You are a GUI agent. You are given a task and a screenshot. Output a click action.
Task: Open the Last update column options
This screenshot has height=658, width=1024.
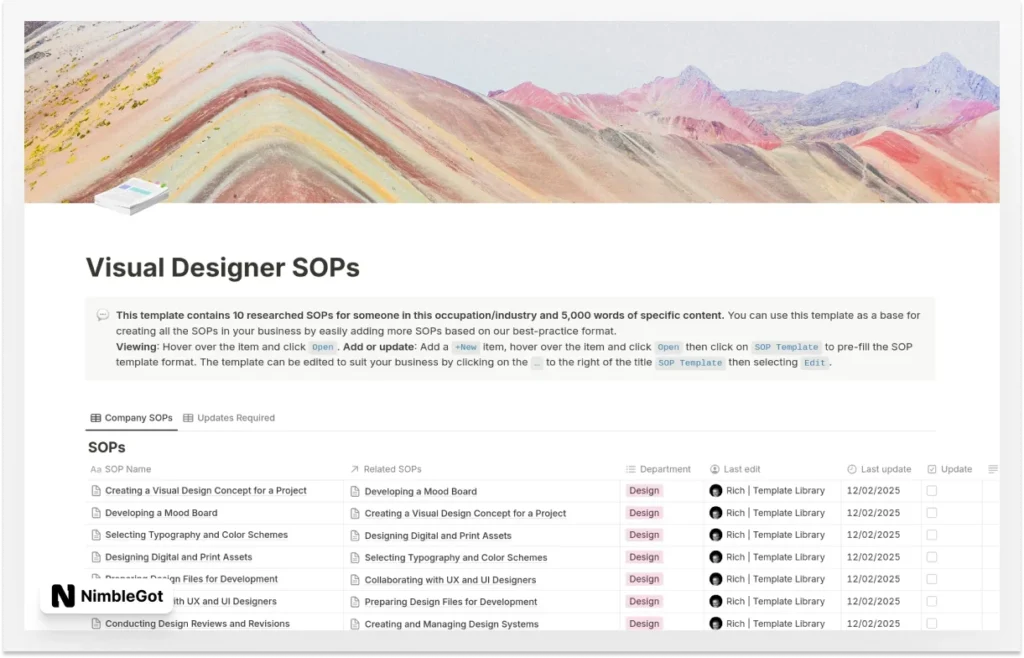885,469
